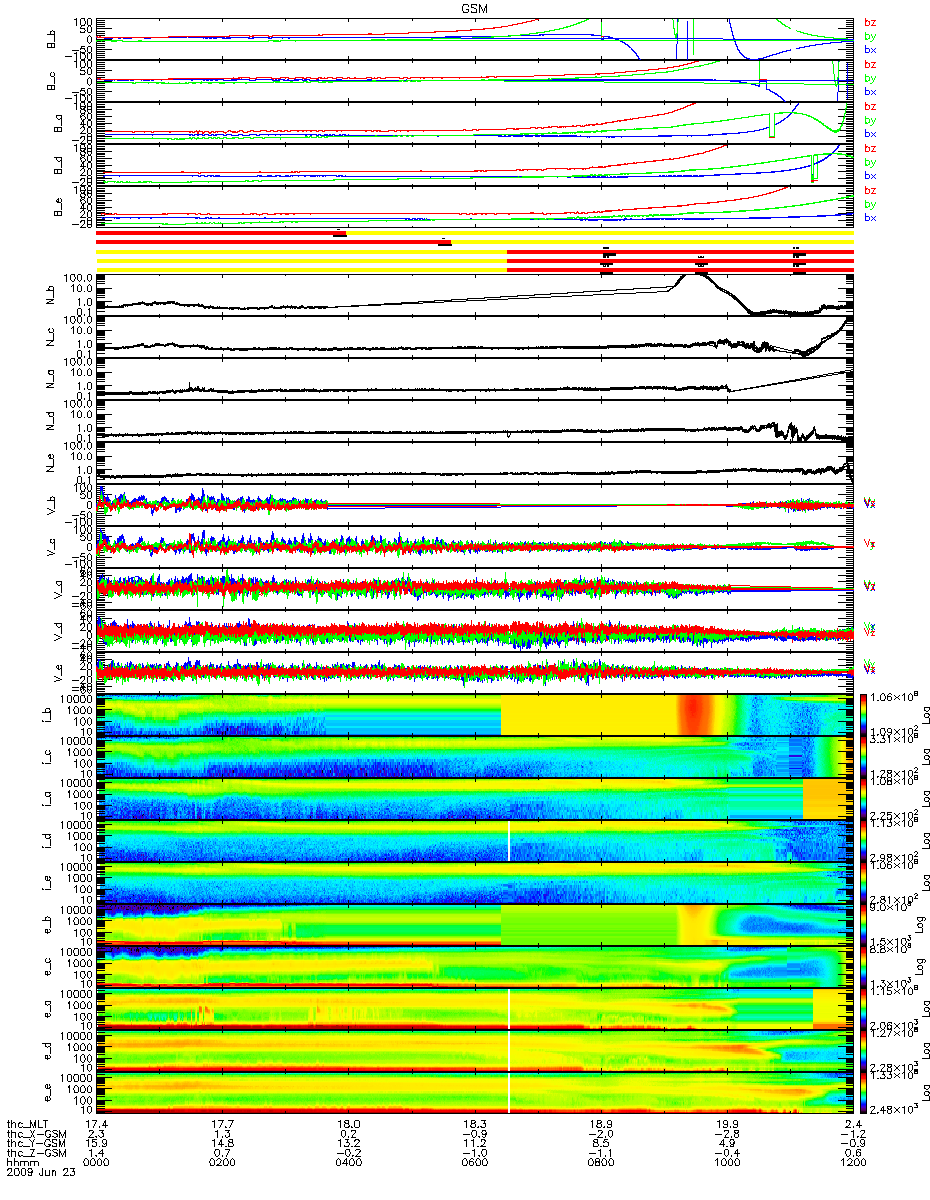Click the B_b axis label
This screenshot has width=930, height=1200.
pyautogui.click(x=50, y=39)
